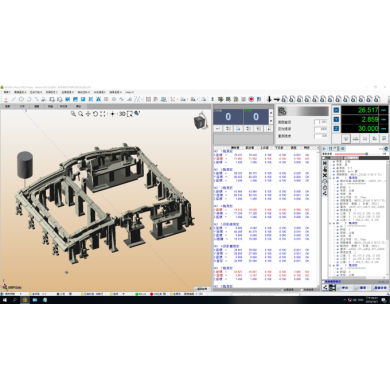Screen dimensions: 390x390
Task: Select the last tab below the main toolbar
Action: 79,106
